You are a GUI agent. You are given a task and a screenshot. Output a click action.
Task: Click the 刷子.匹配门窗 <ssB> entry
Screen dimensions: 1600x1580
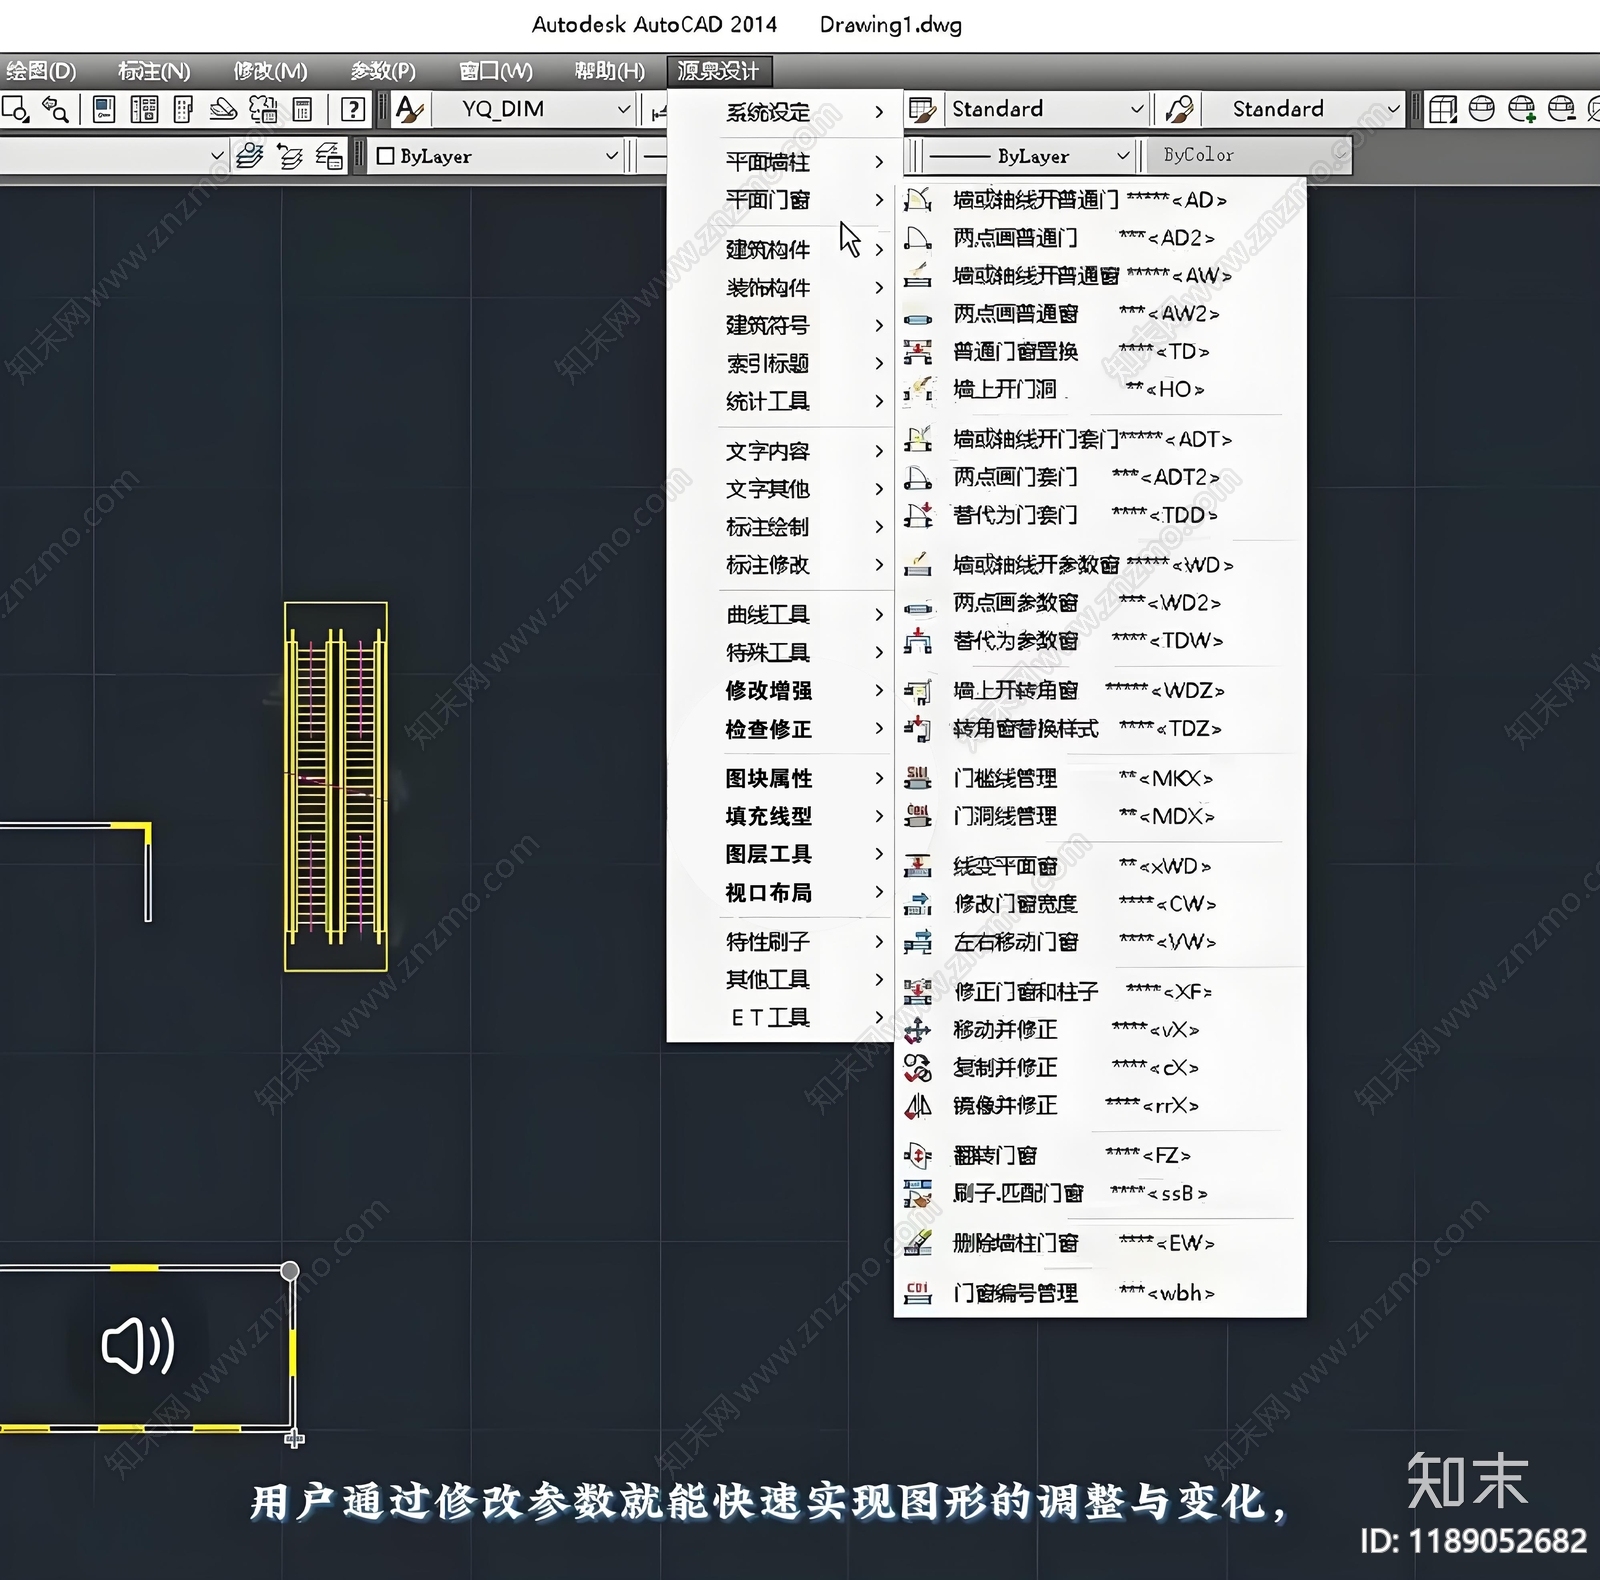[x=1100, y=1193]
